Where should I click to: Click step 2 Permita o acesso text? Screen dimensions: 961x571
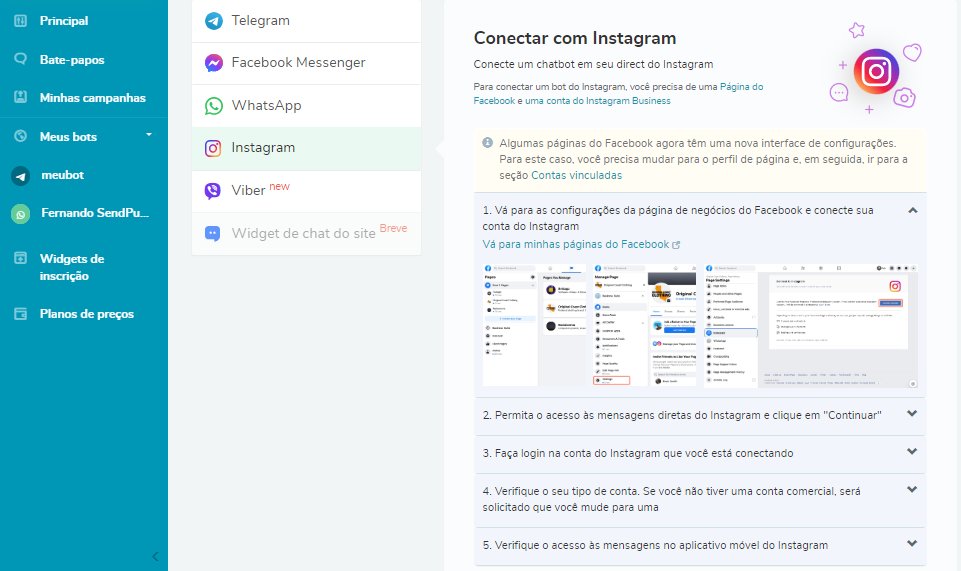click(682, 415)
